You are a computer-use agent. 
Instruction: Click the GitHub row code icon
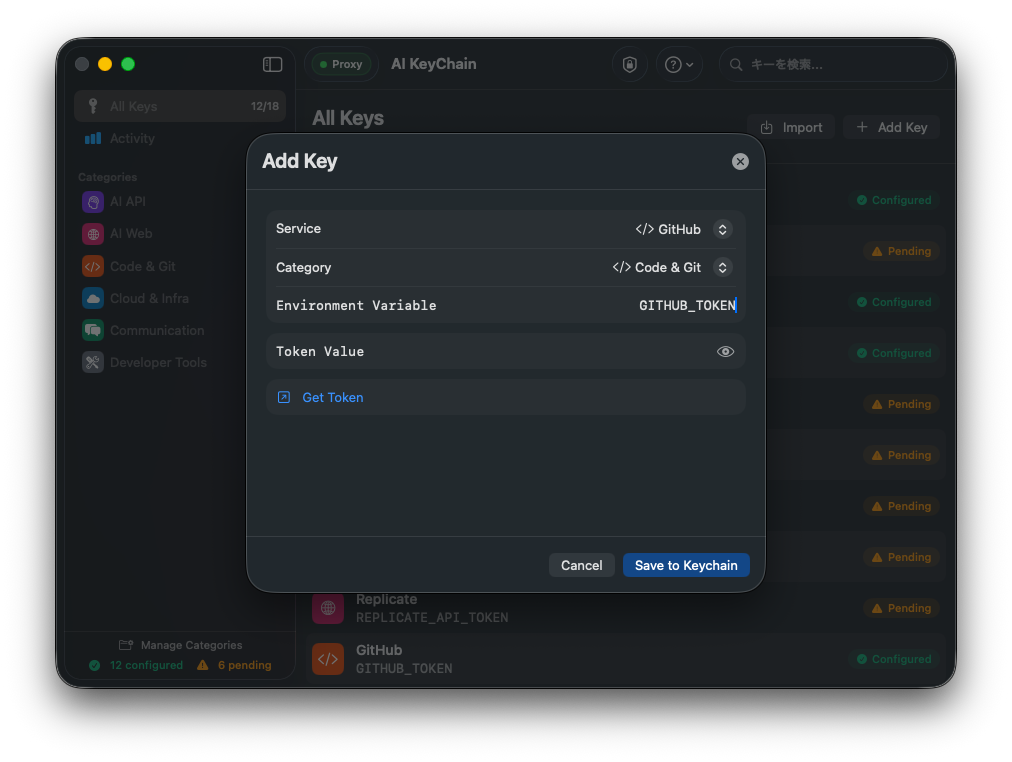tap(328, 659)
